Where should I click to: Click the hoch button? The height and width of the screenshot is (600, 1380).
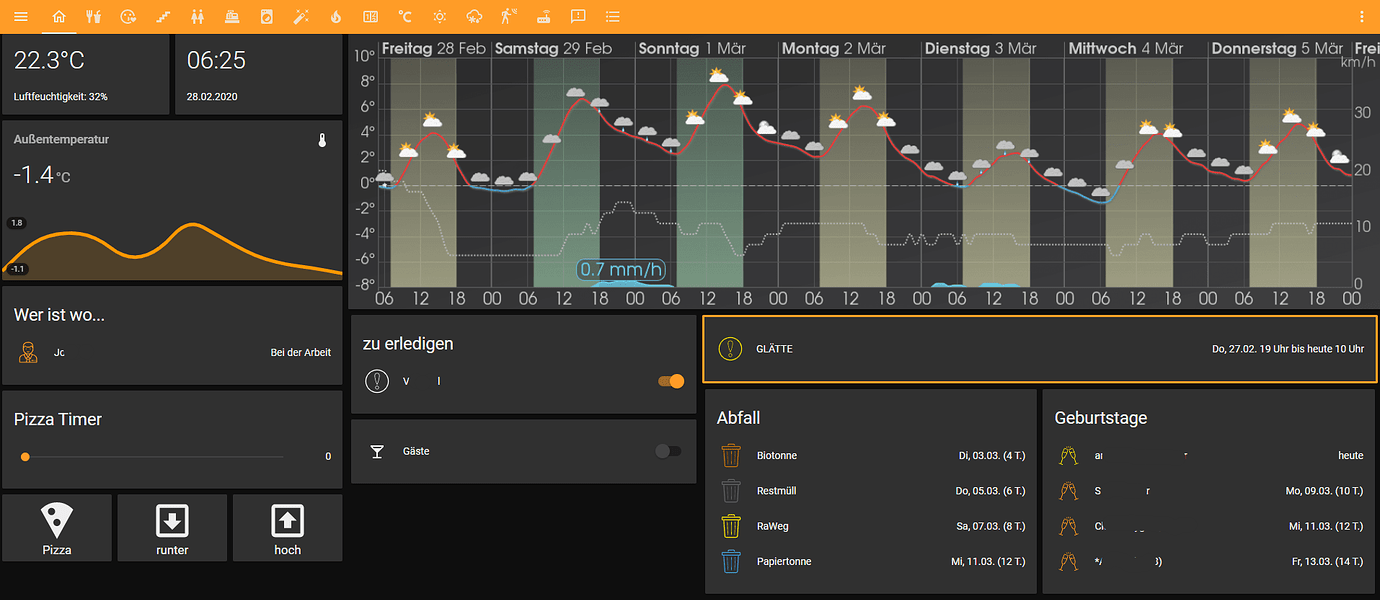click(x=287, y=527)
